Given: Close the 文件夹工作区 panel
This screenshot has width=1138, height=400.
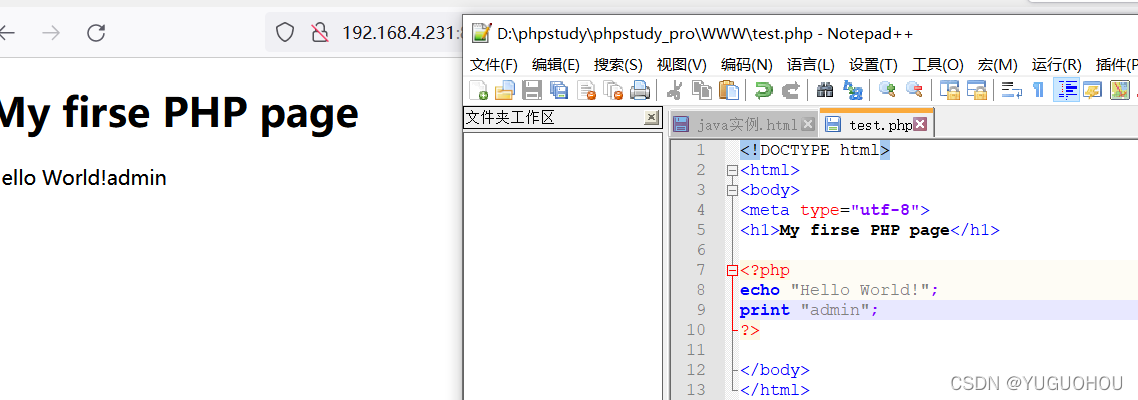Looking at the screenshot, I should pyautogui.click(x=651, y=118).
